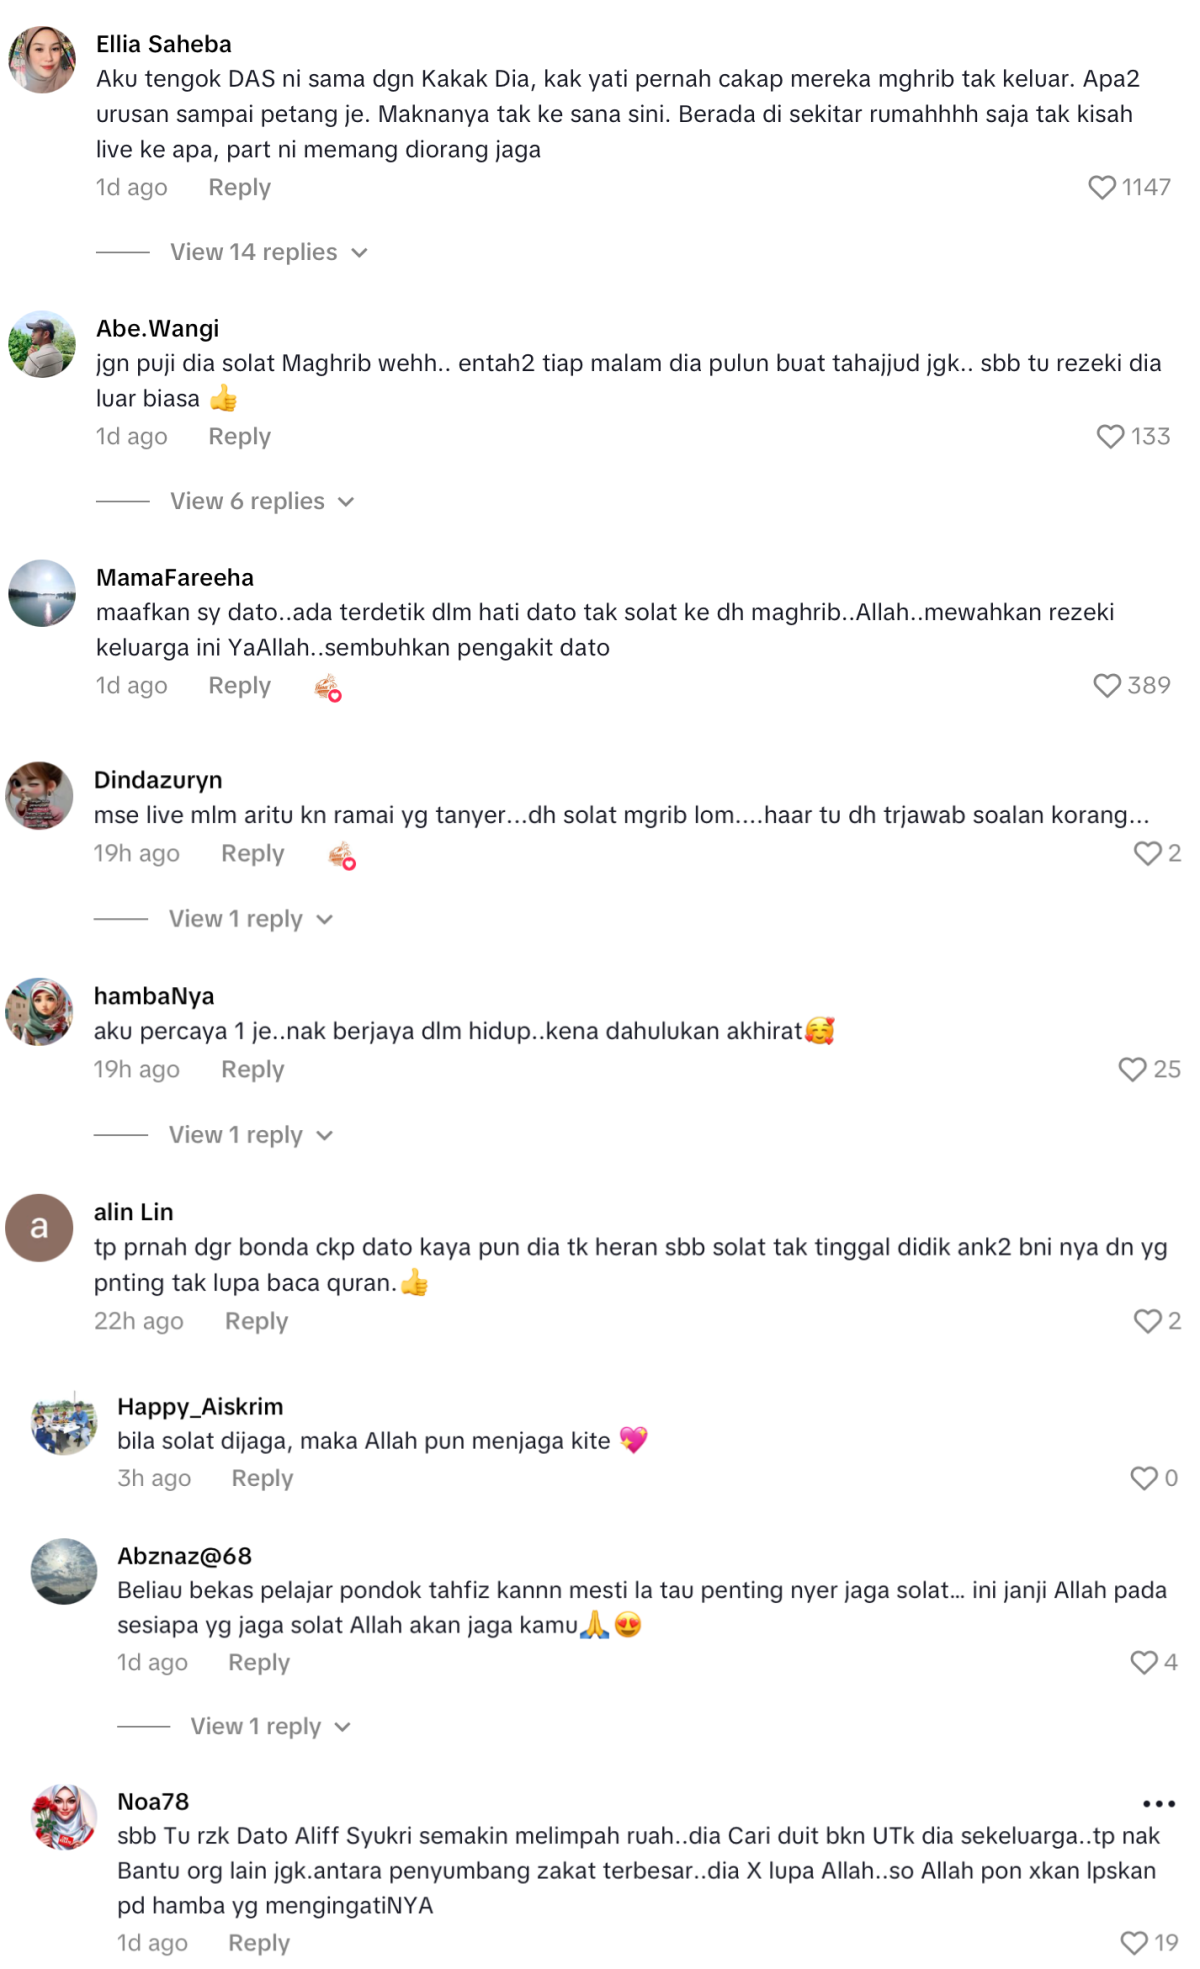The width and height of the screenshot is (1200, 1969).
Task: Tap the heart icon beside Happy_Aiskrim's comment
Action: (x=1143, y=1478)
